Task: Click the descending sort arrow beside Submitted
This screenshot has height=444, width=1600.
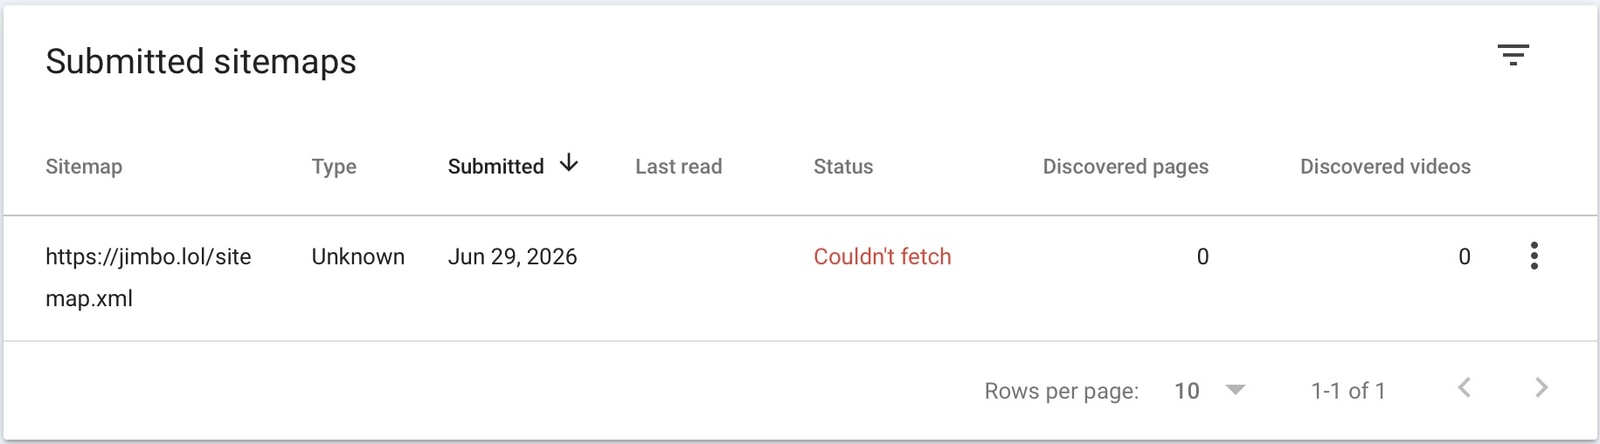Action: pos(568,163)
